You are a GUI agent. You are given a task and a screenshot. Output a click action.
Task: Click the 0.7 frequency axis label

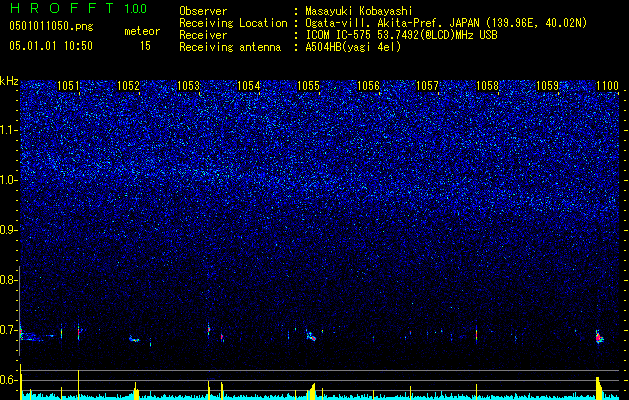[8, 330]
